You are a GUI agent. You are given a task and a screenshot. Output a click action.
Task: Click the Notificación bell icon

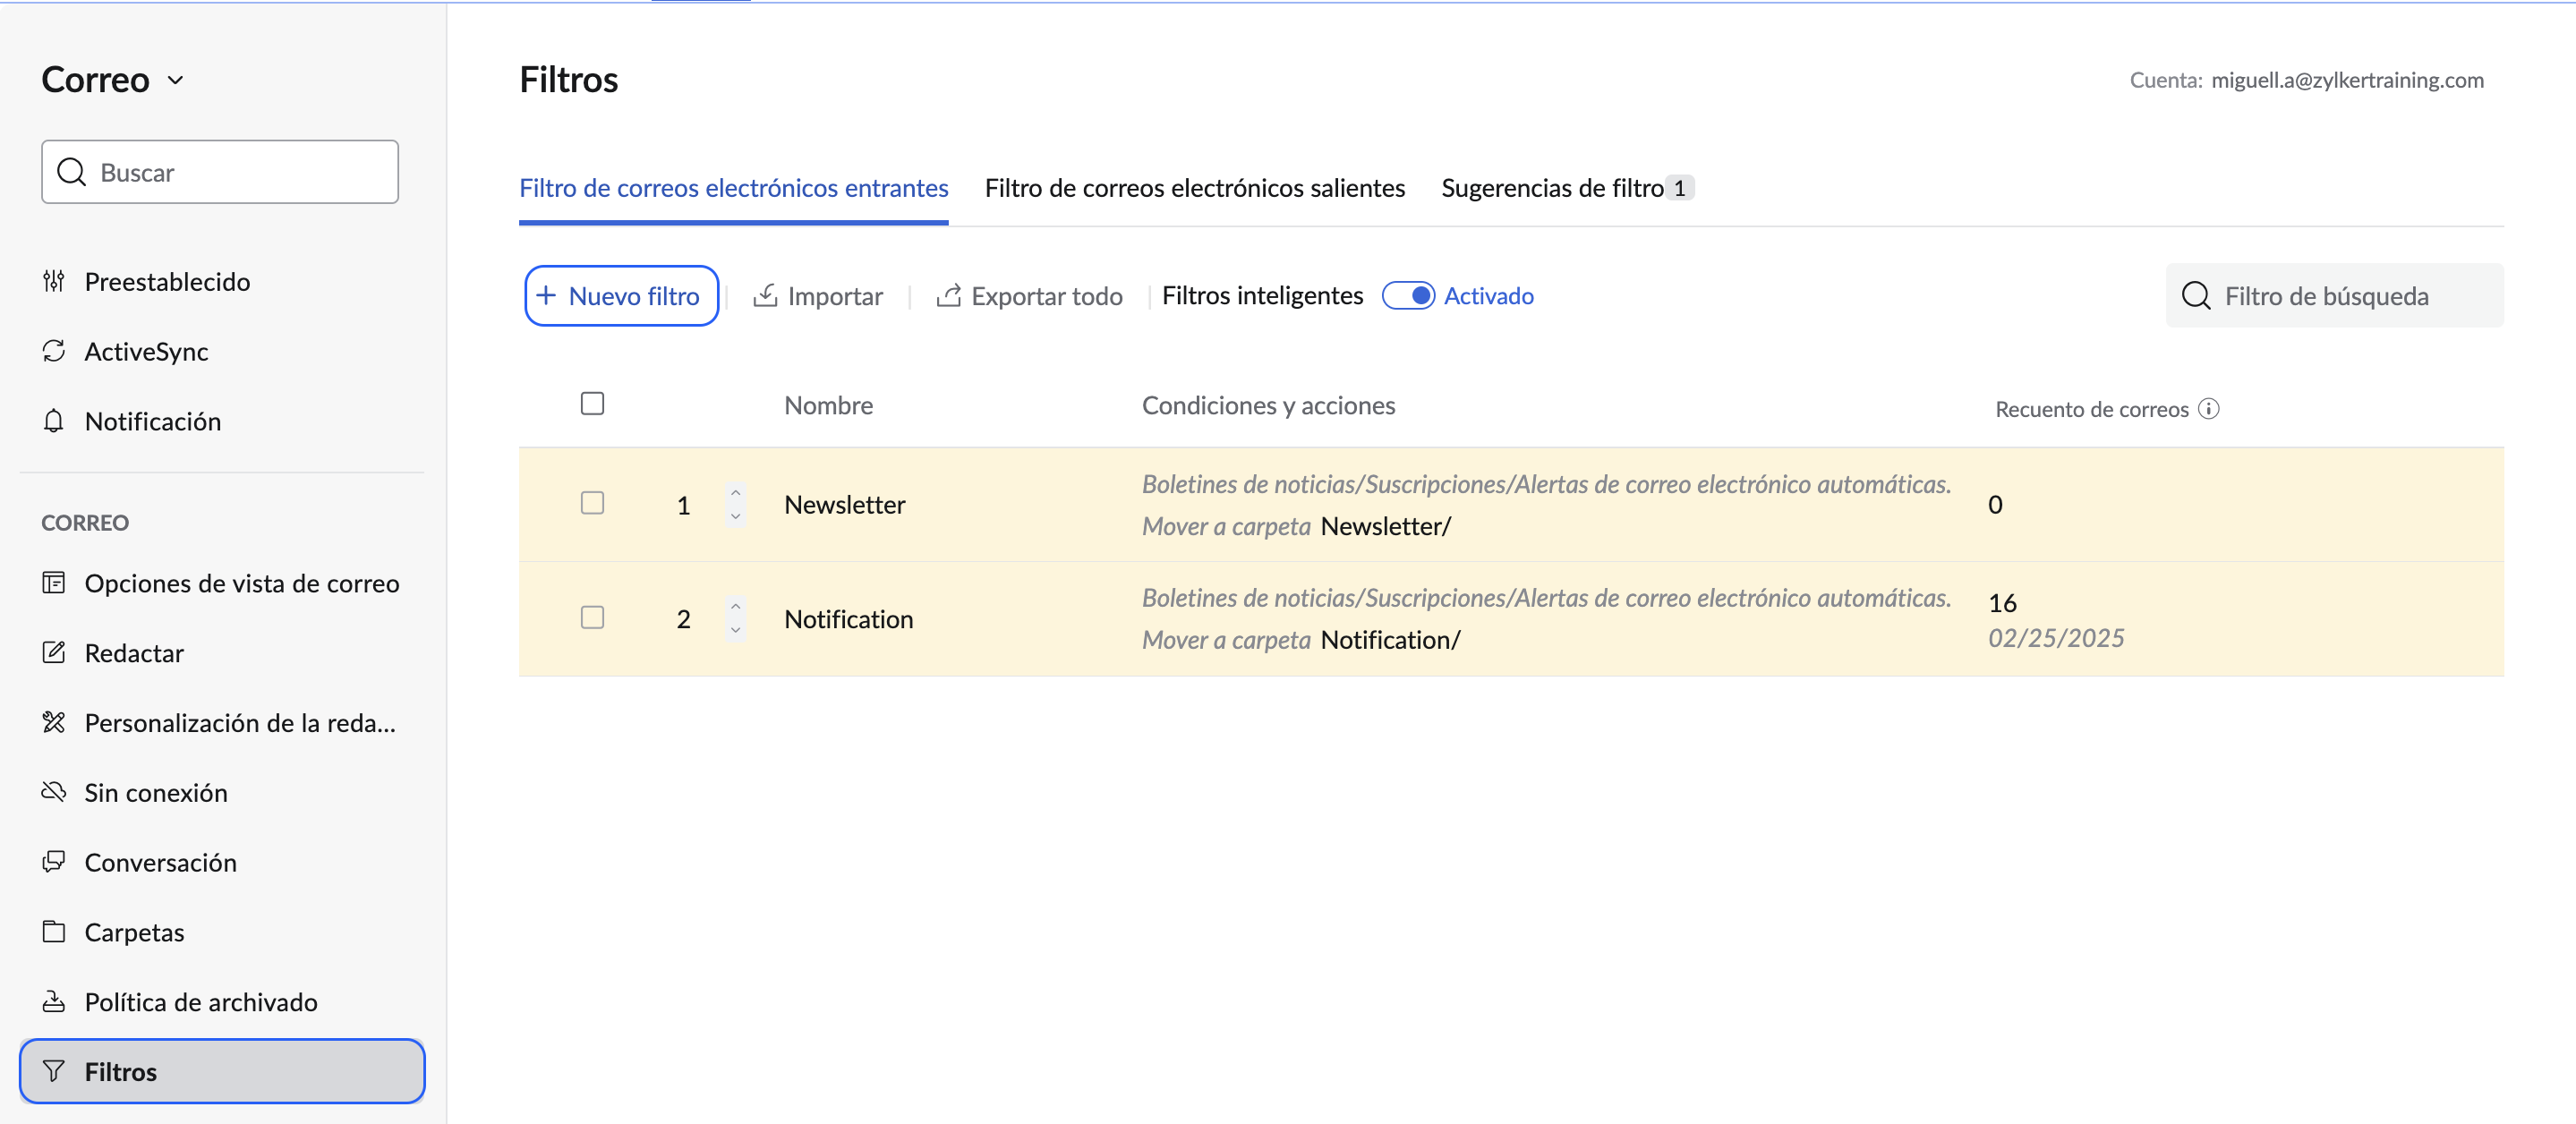pos(54,421)
